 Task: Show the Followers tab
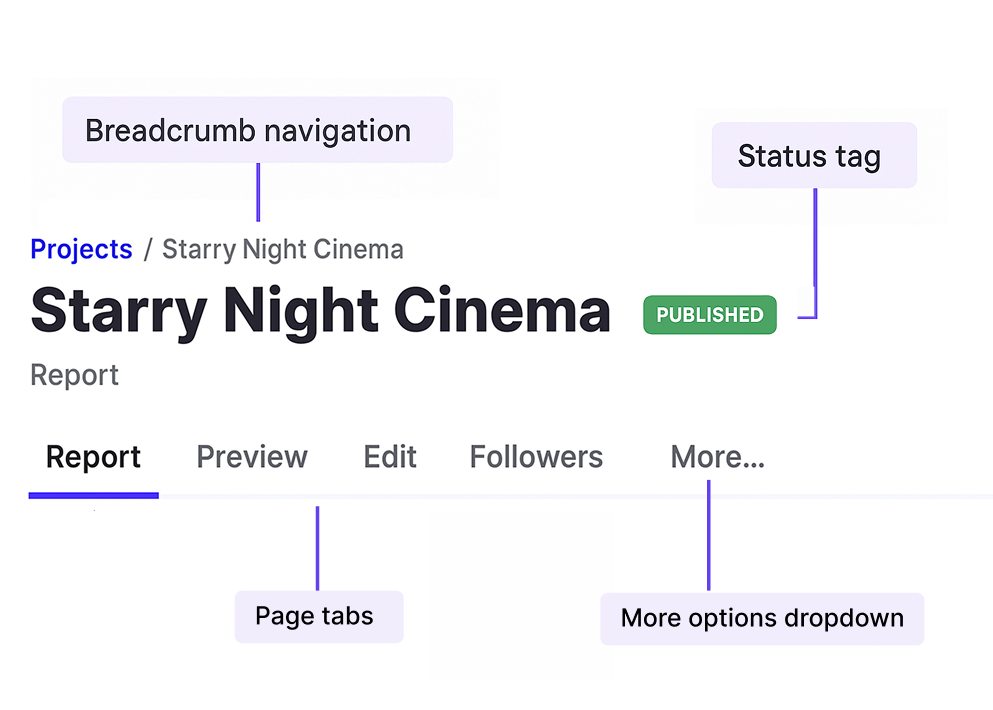[536, 457]
